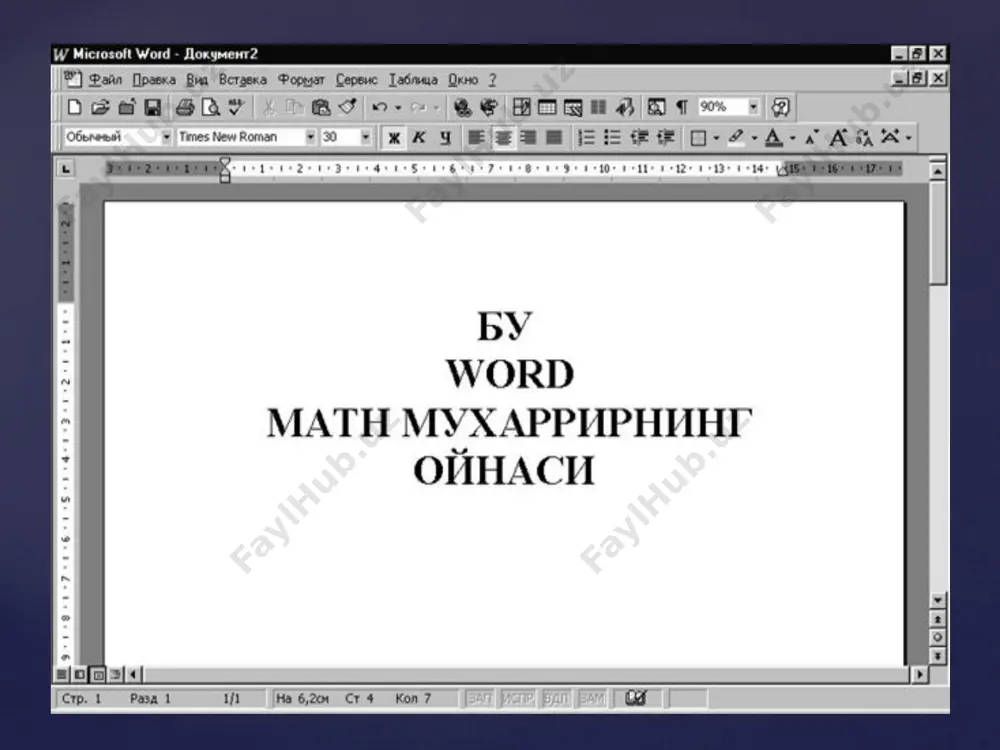Open the Tables and Borders toolbar icon

521,107
